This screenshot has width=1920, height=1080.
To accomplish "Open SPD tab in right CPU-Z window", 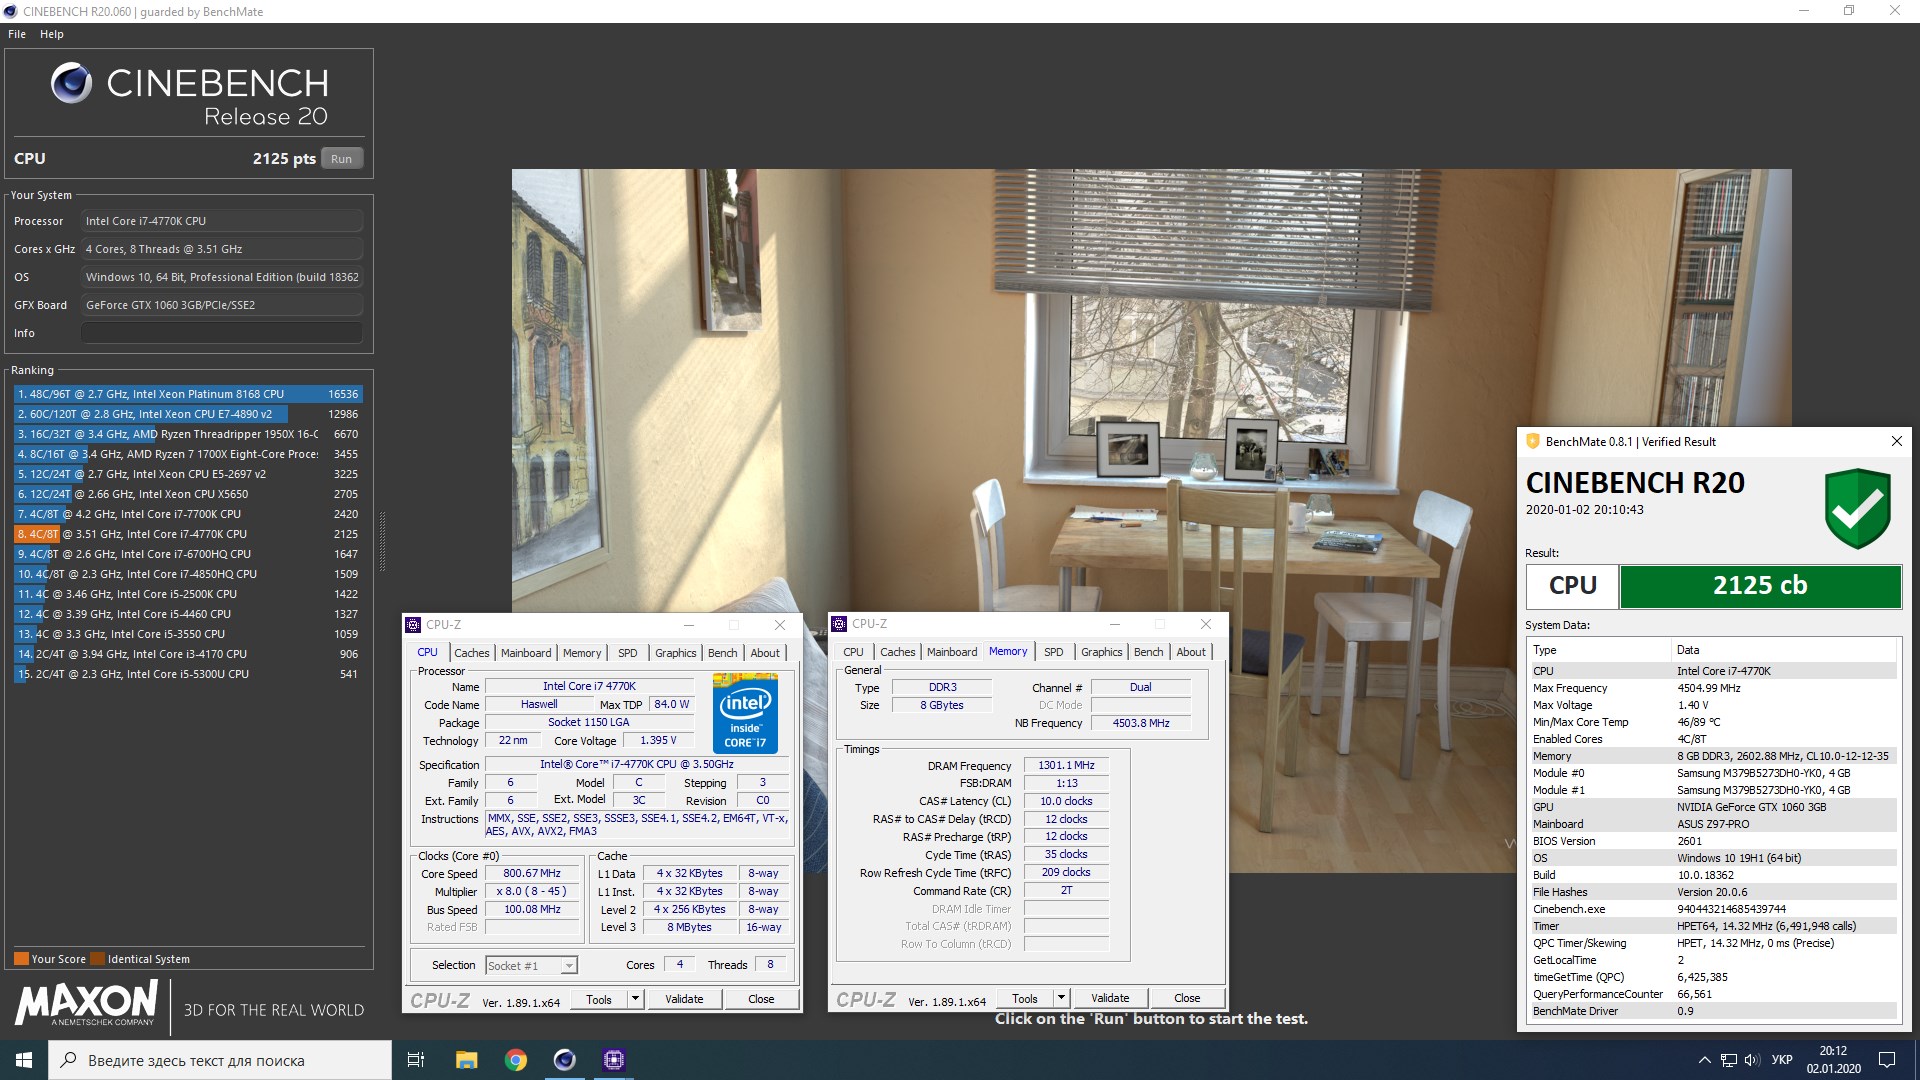I will [1054, 652].
